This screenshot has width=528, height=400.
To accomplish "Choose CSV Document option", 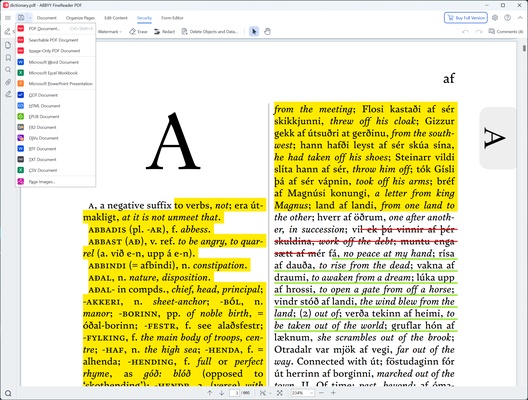I will [x=56, y=170].
